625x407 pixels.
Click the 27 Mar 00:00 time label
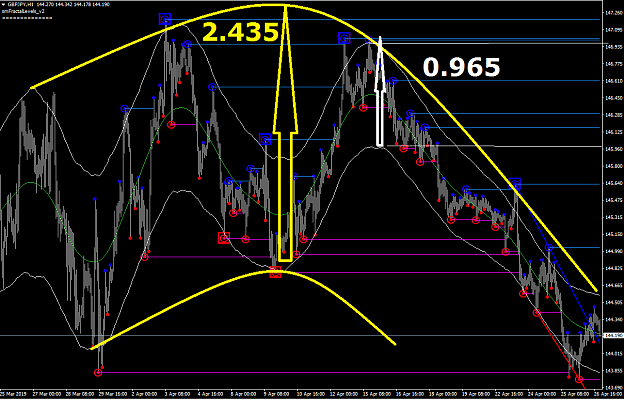(x=47, y=394)
